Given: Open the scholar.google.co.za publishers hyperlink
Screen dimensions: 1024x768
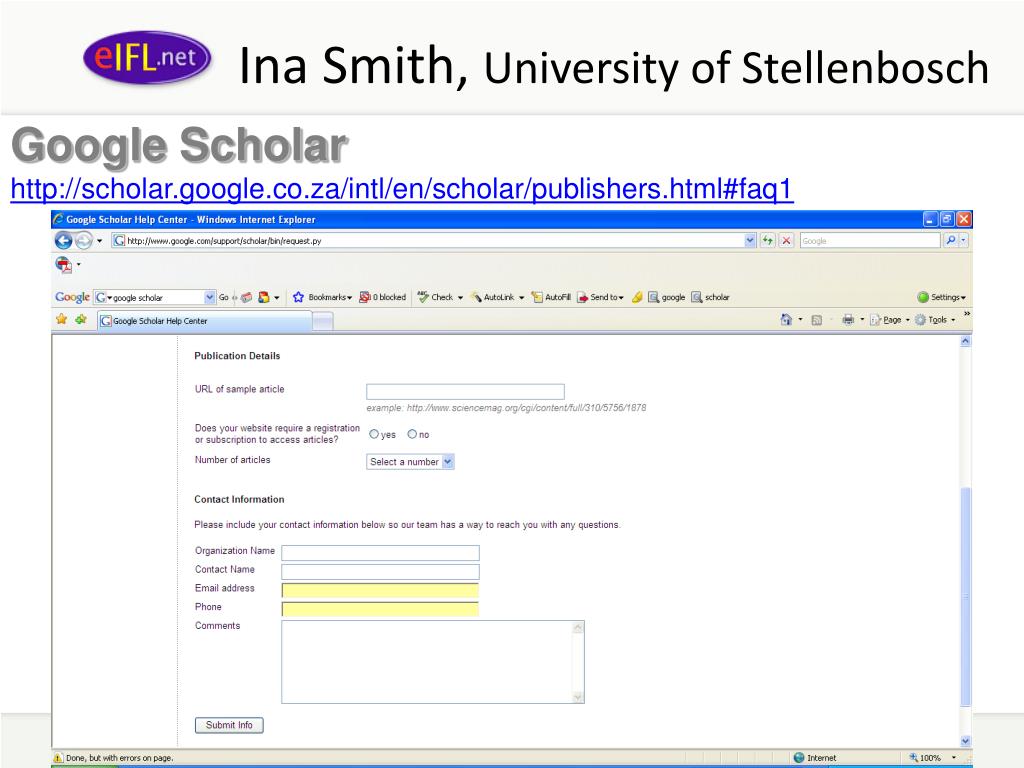Looking at the screenshot, I should 402,189.
